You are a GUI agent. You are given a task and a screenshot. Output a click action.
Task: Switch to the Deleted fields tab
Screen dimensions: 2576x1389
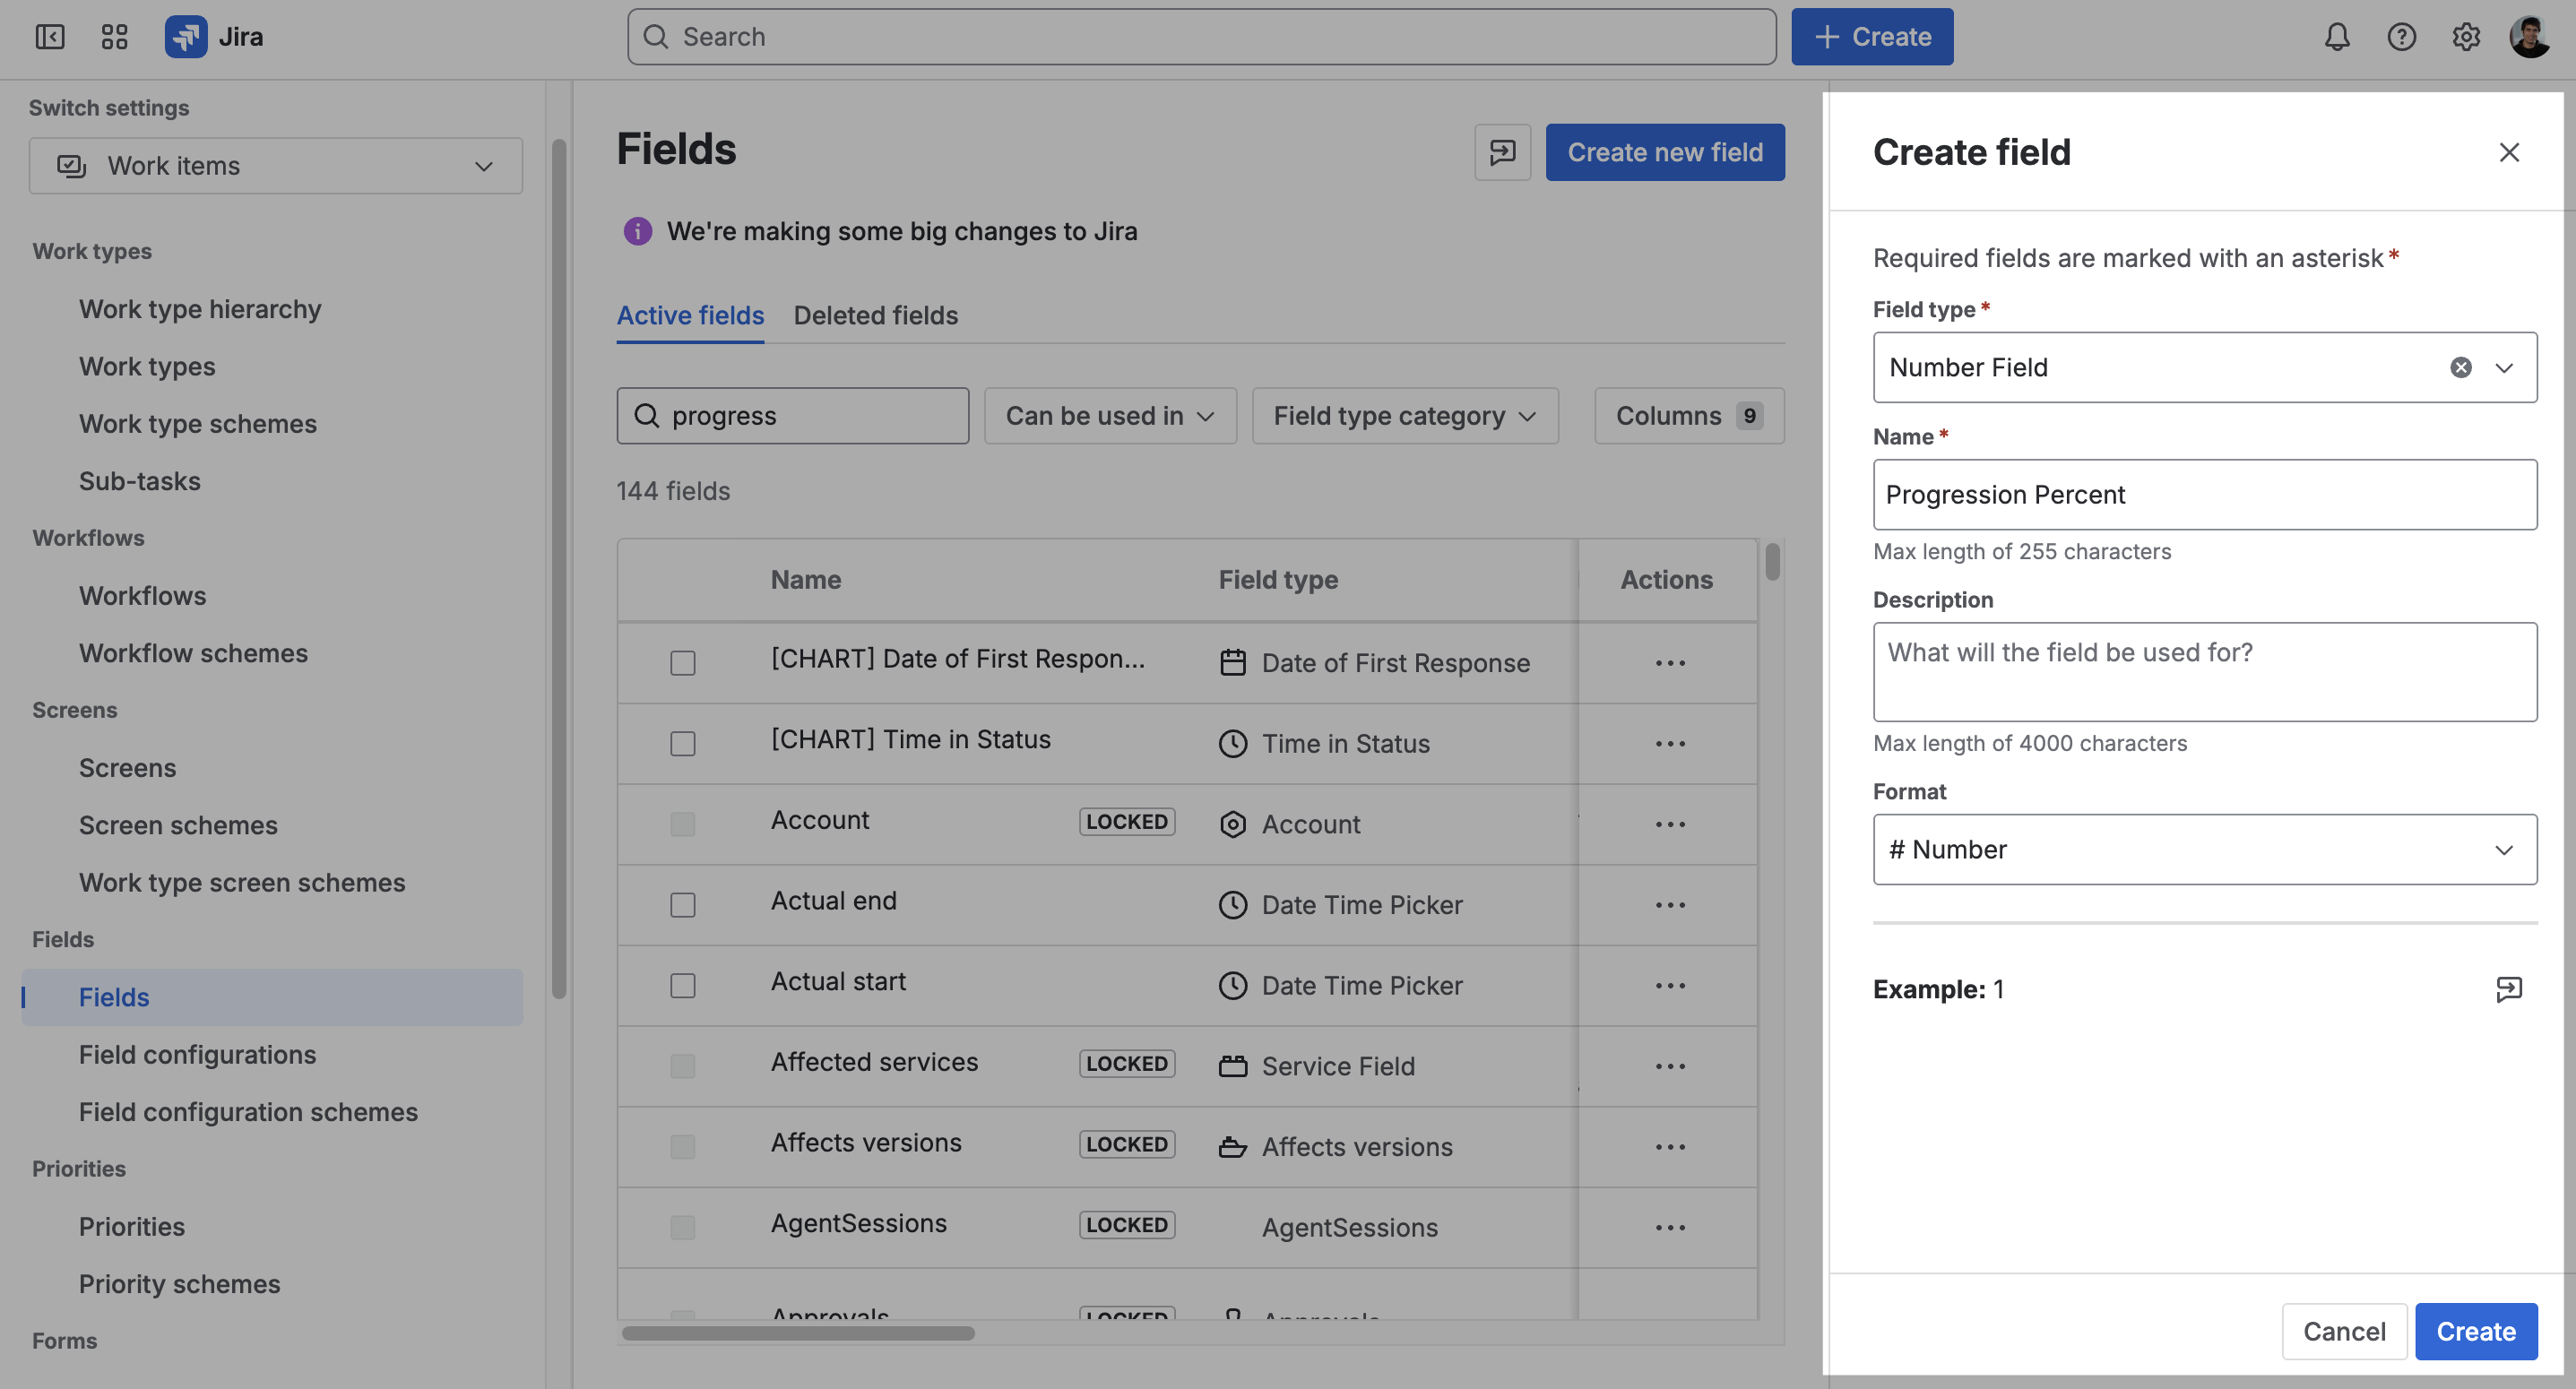coord(875,316)
